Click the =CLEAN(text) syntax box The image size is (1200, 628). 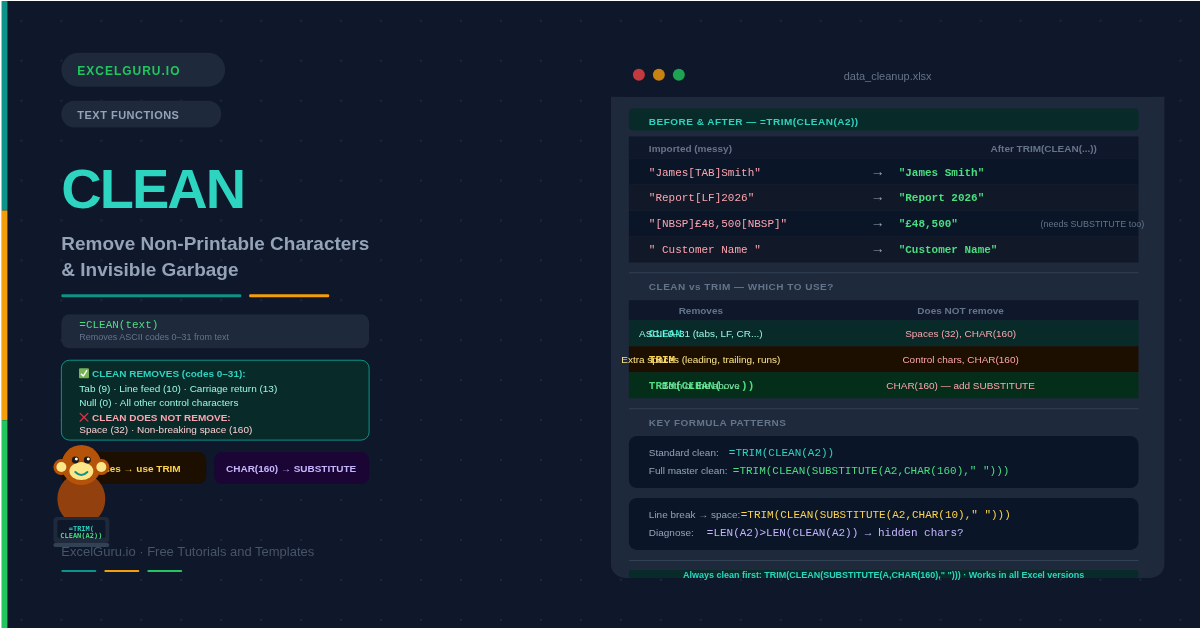(x=215, y=331)
